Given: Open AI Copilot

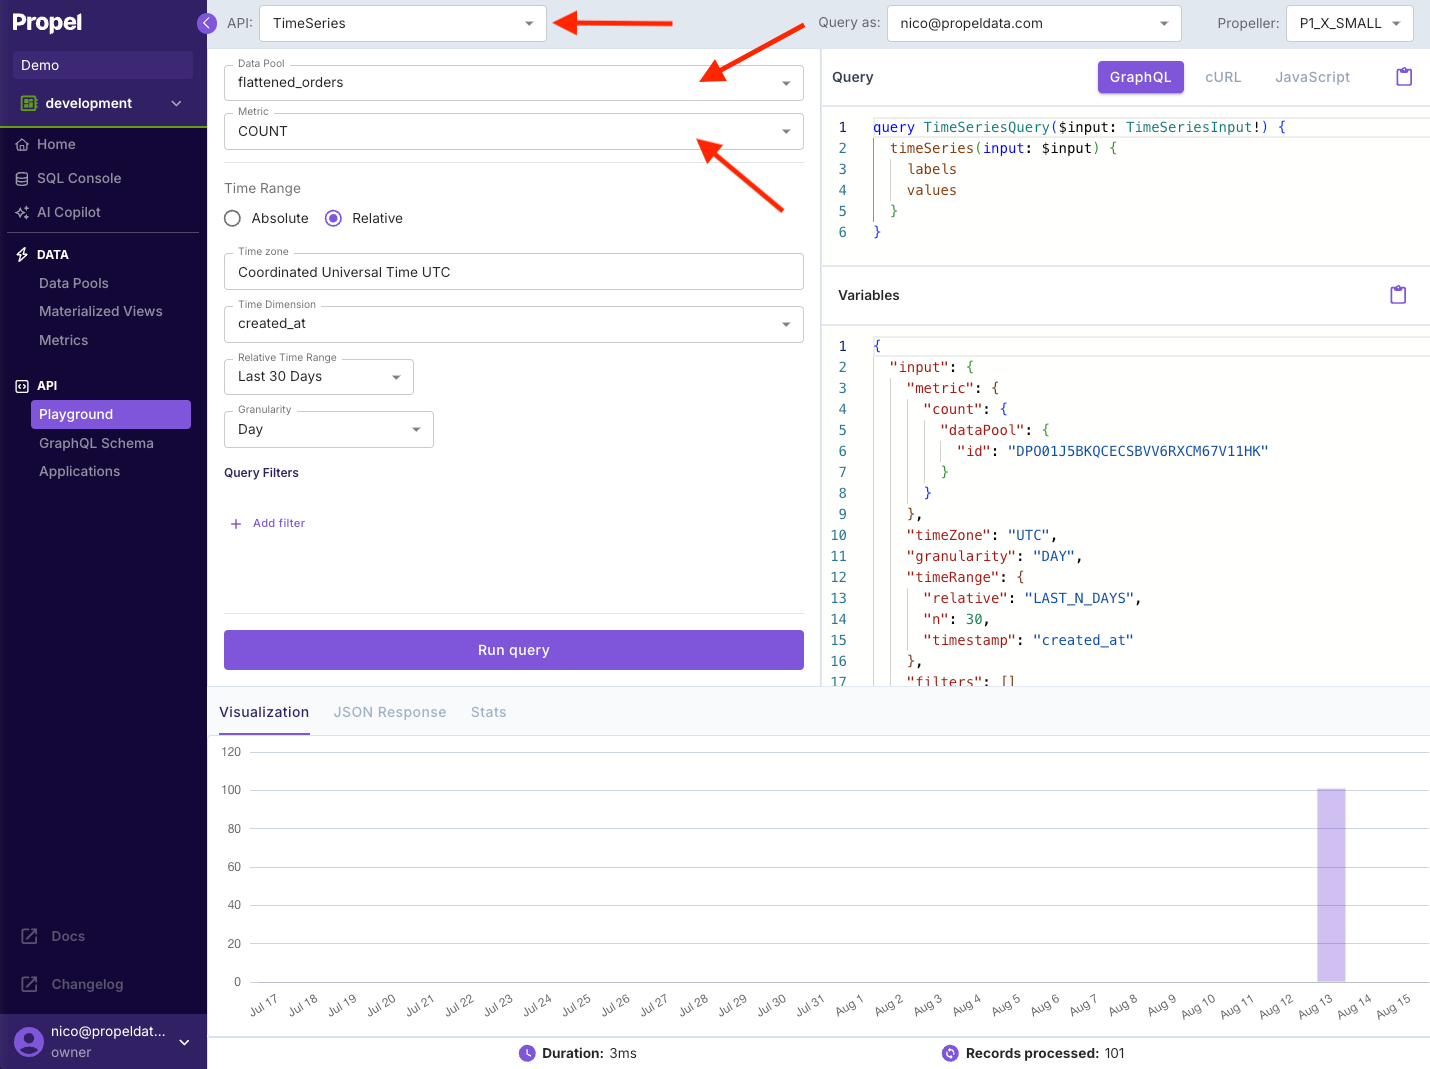Looking at the screenshot, I should click(69, 213).
